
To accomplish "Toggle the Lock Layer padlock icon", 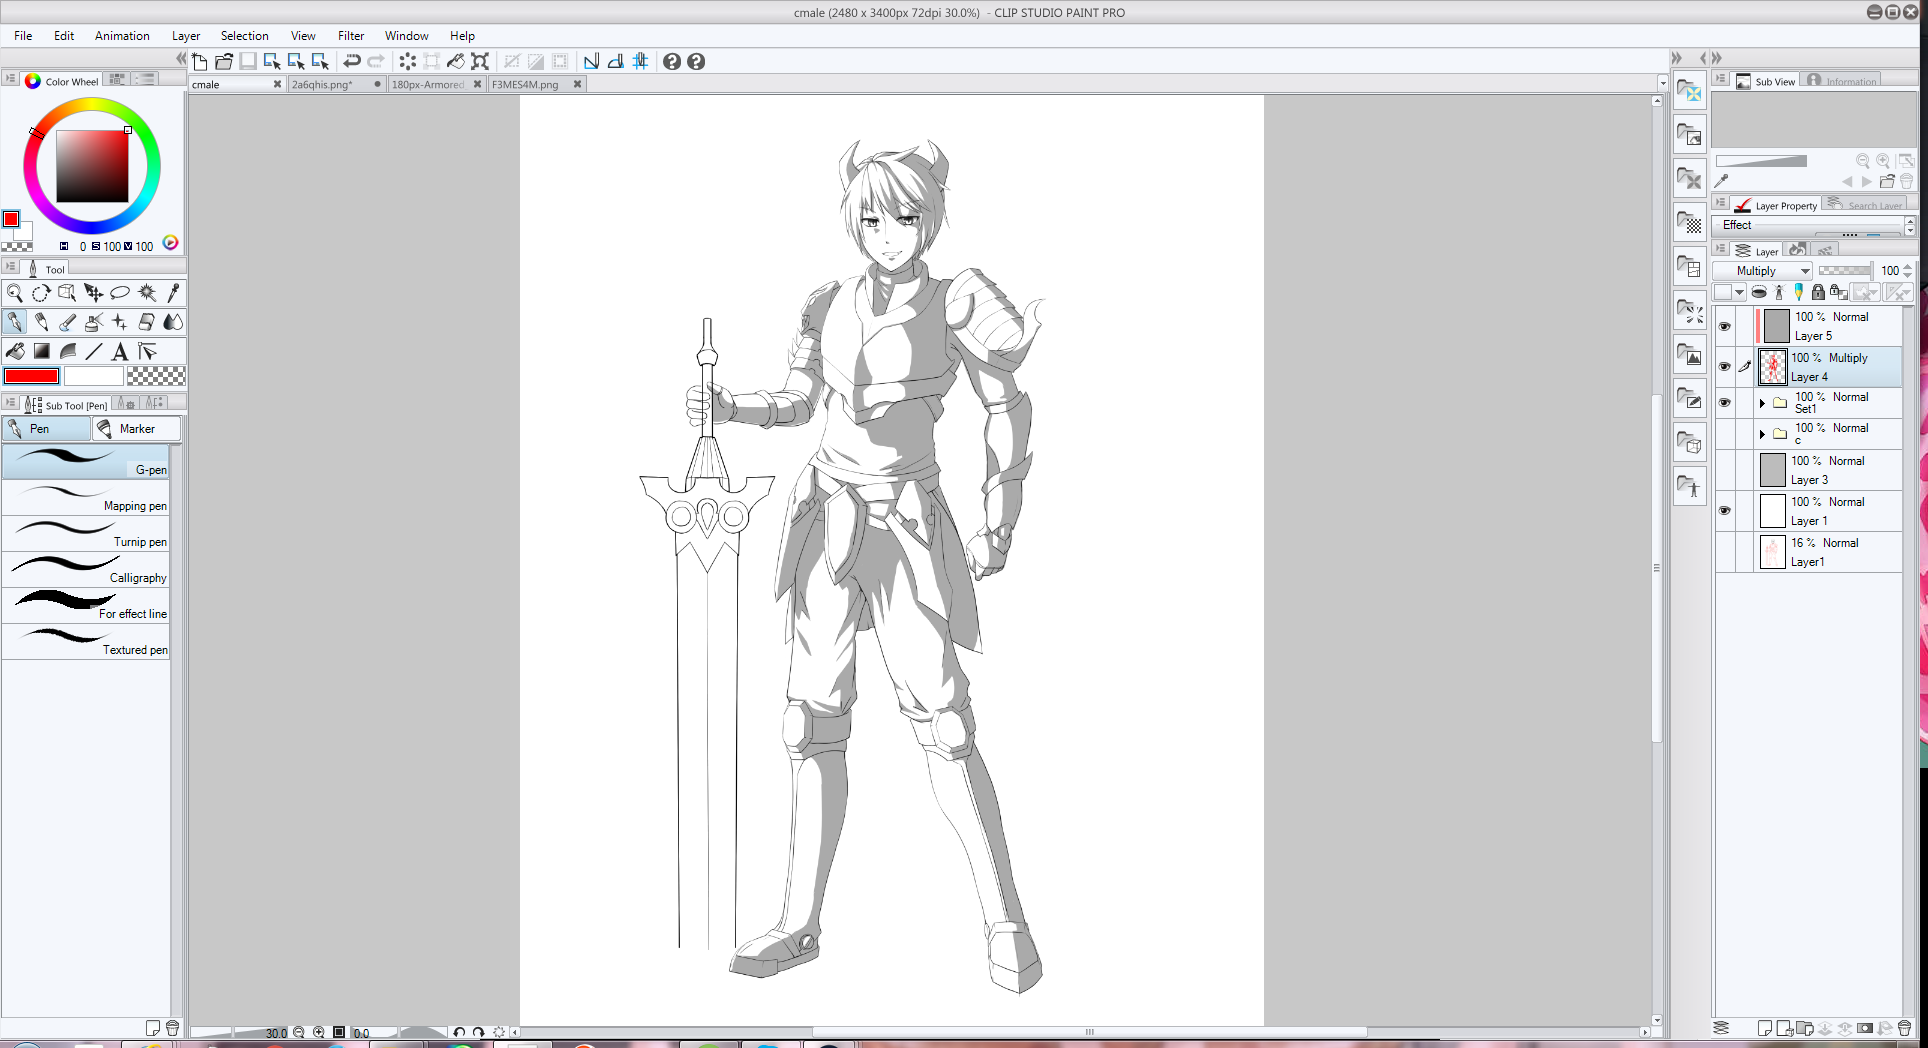I will click(x=1818, y=292).
